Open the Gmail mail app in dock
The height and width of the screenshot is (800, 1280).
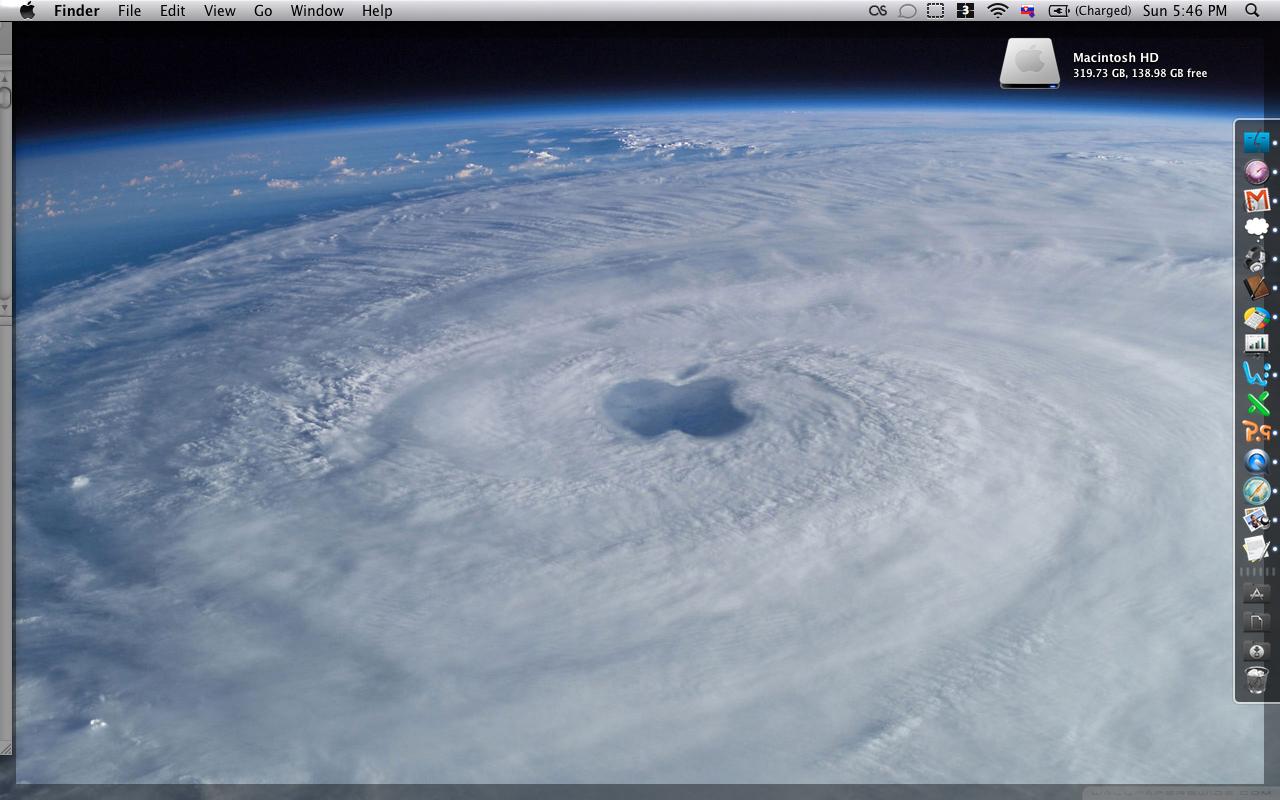click(x=1257, y=200)
